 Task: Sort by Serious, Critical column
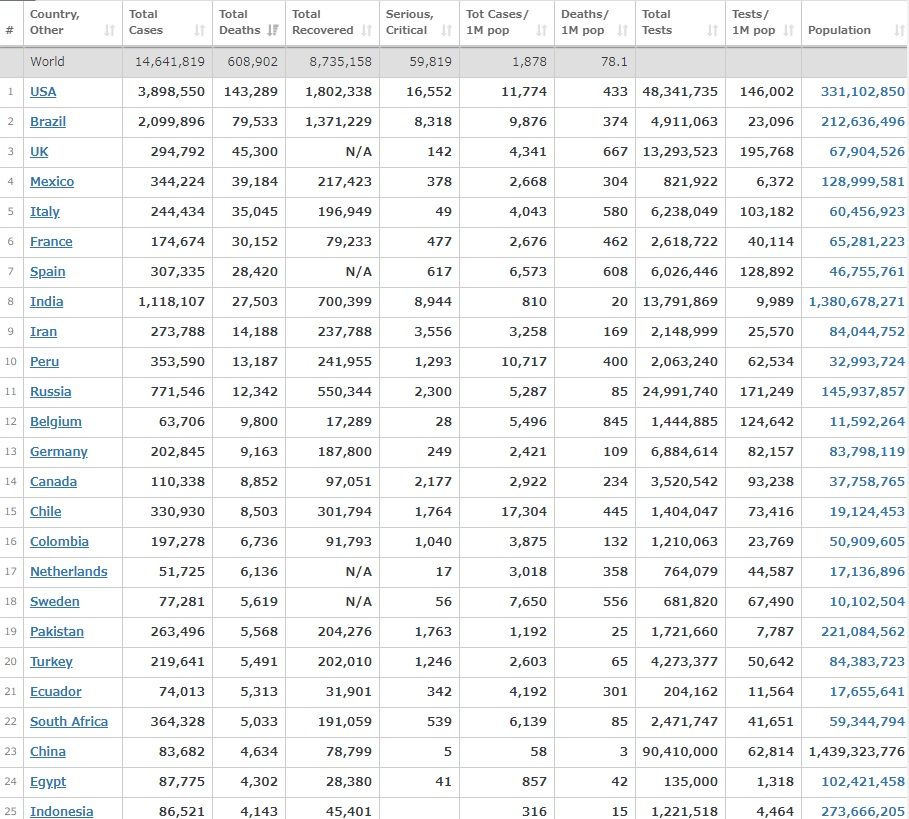click(x=417, y=23)
